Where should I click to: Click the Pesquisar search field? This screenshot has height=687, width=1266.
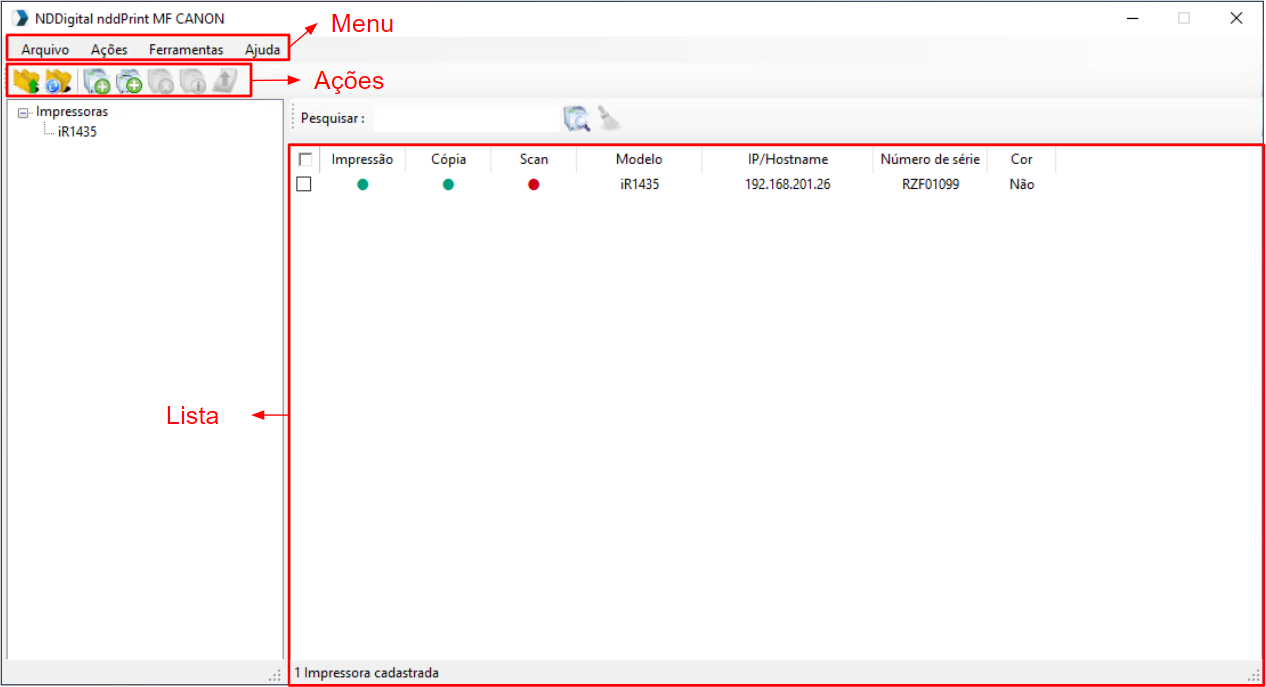[466, 119]
